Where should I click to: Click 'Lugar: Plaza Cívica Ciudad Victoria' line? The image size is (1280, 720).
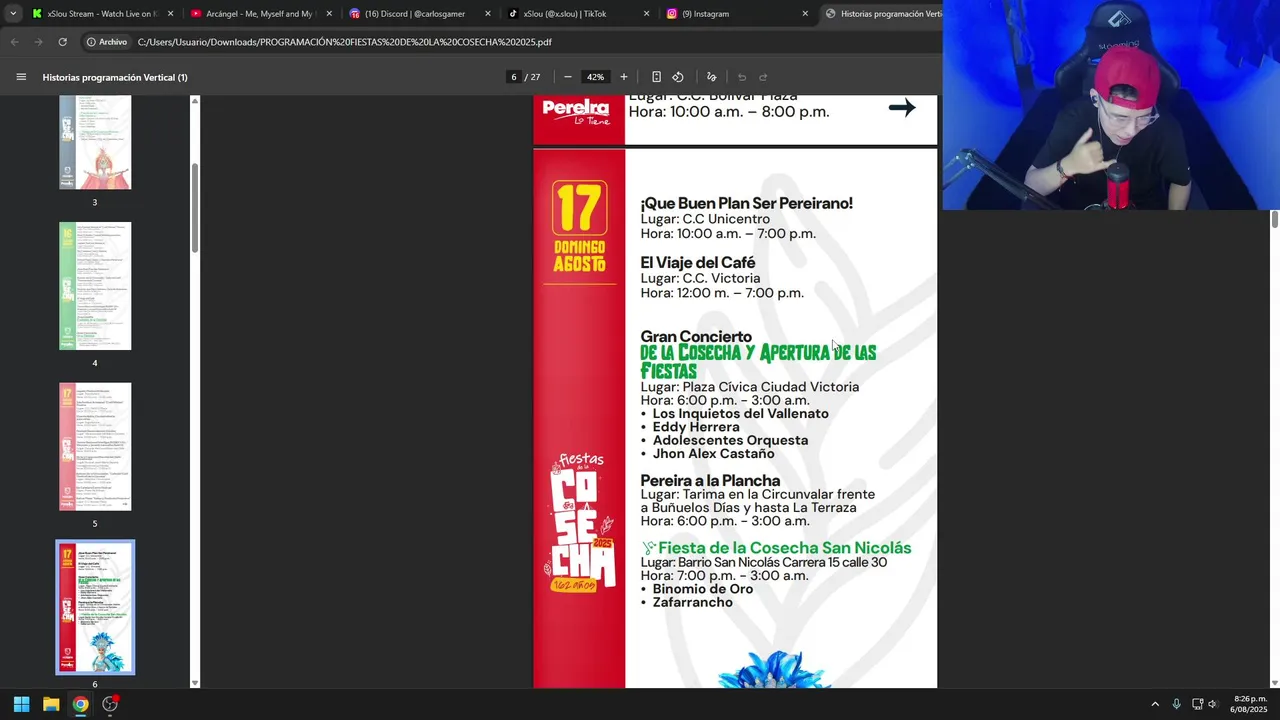(749, 387)
